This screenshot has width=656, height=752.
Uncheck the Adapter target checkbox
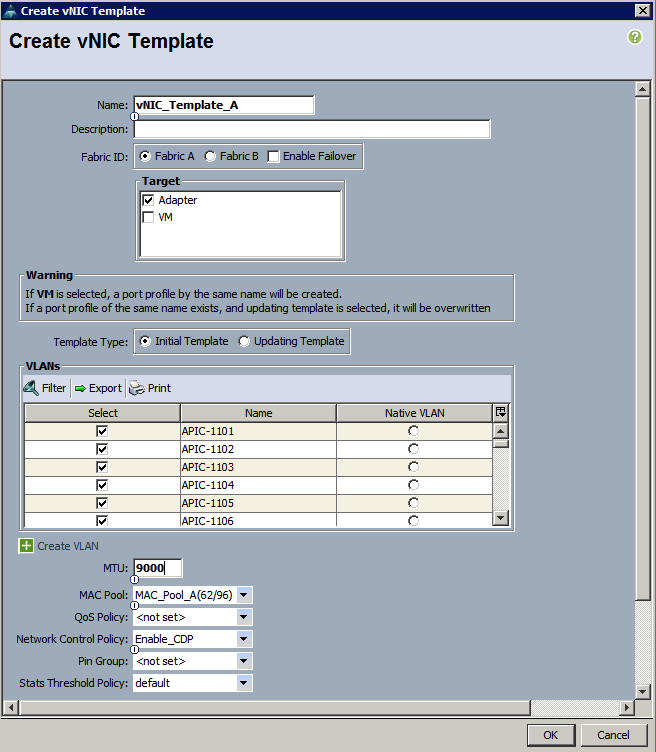click(148, 200)
